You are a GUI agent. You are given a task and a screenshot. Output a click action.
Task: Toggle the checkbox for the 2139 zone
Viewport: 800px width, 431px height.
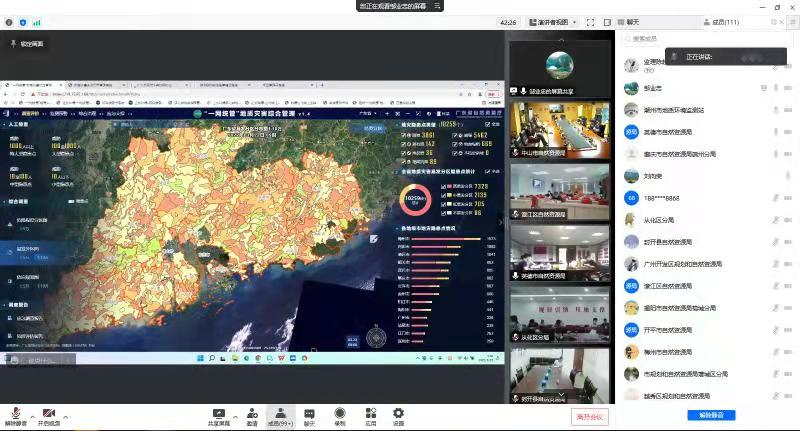(443, 195)
